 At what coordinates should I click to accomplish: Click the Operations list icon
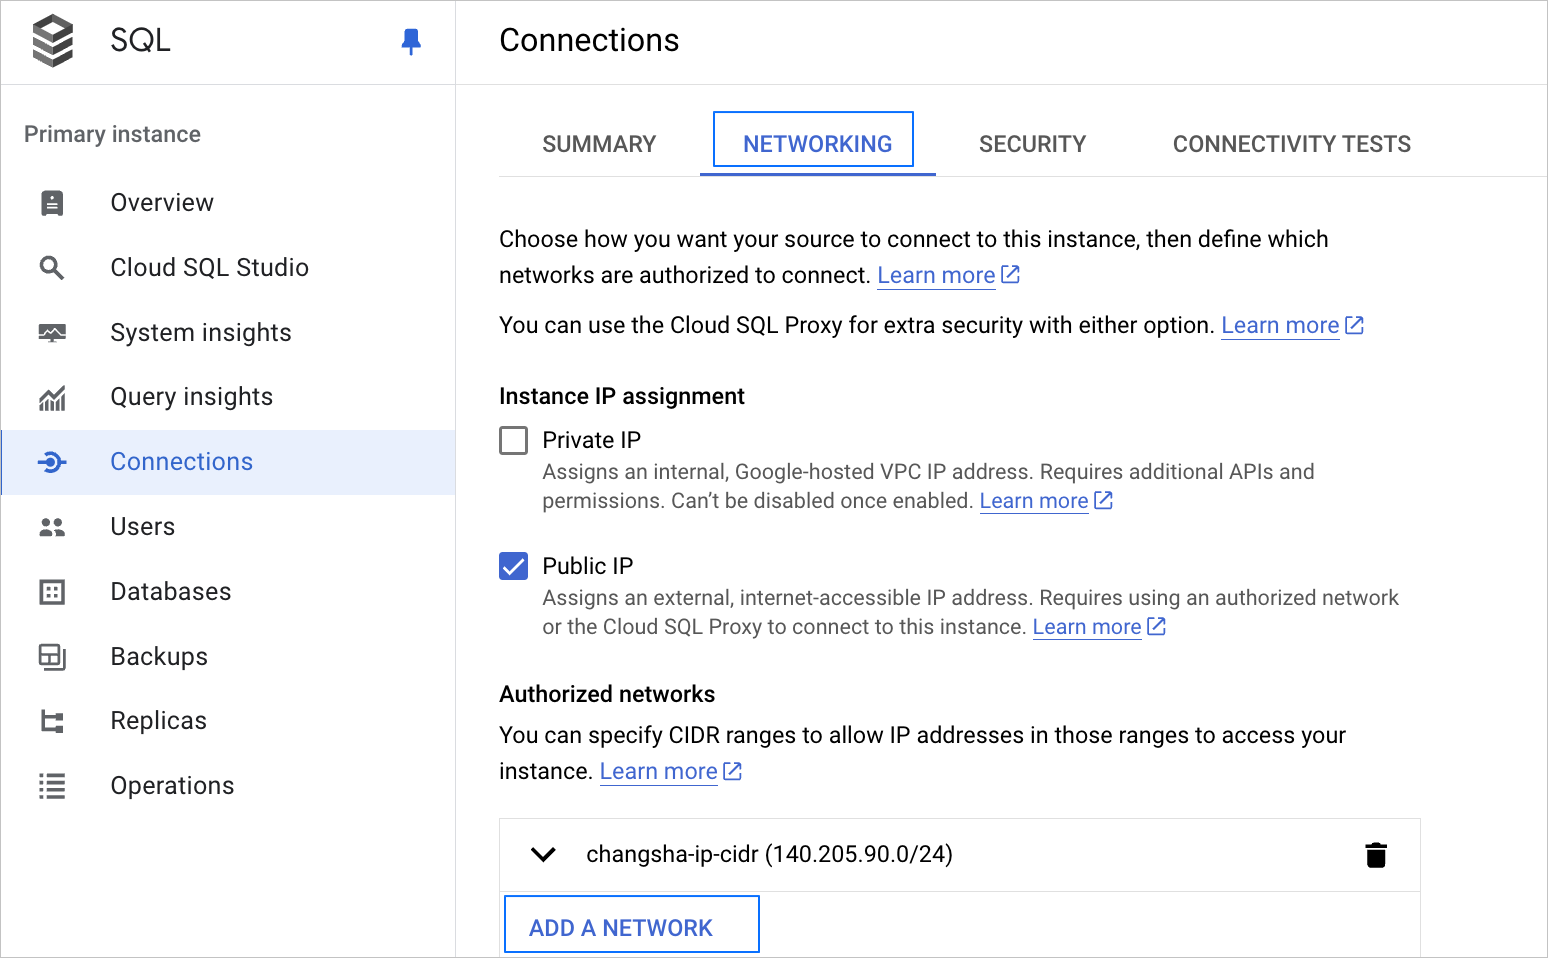coord(52,786)
